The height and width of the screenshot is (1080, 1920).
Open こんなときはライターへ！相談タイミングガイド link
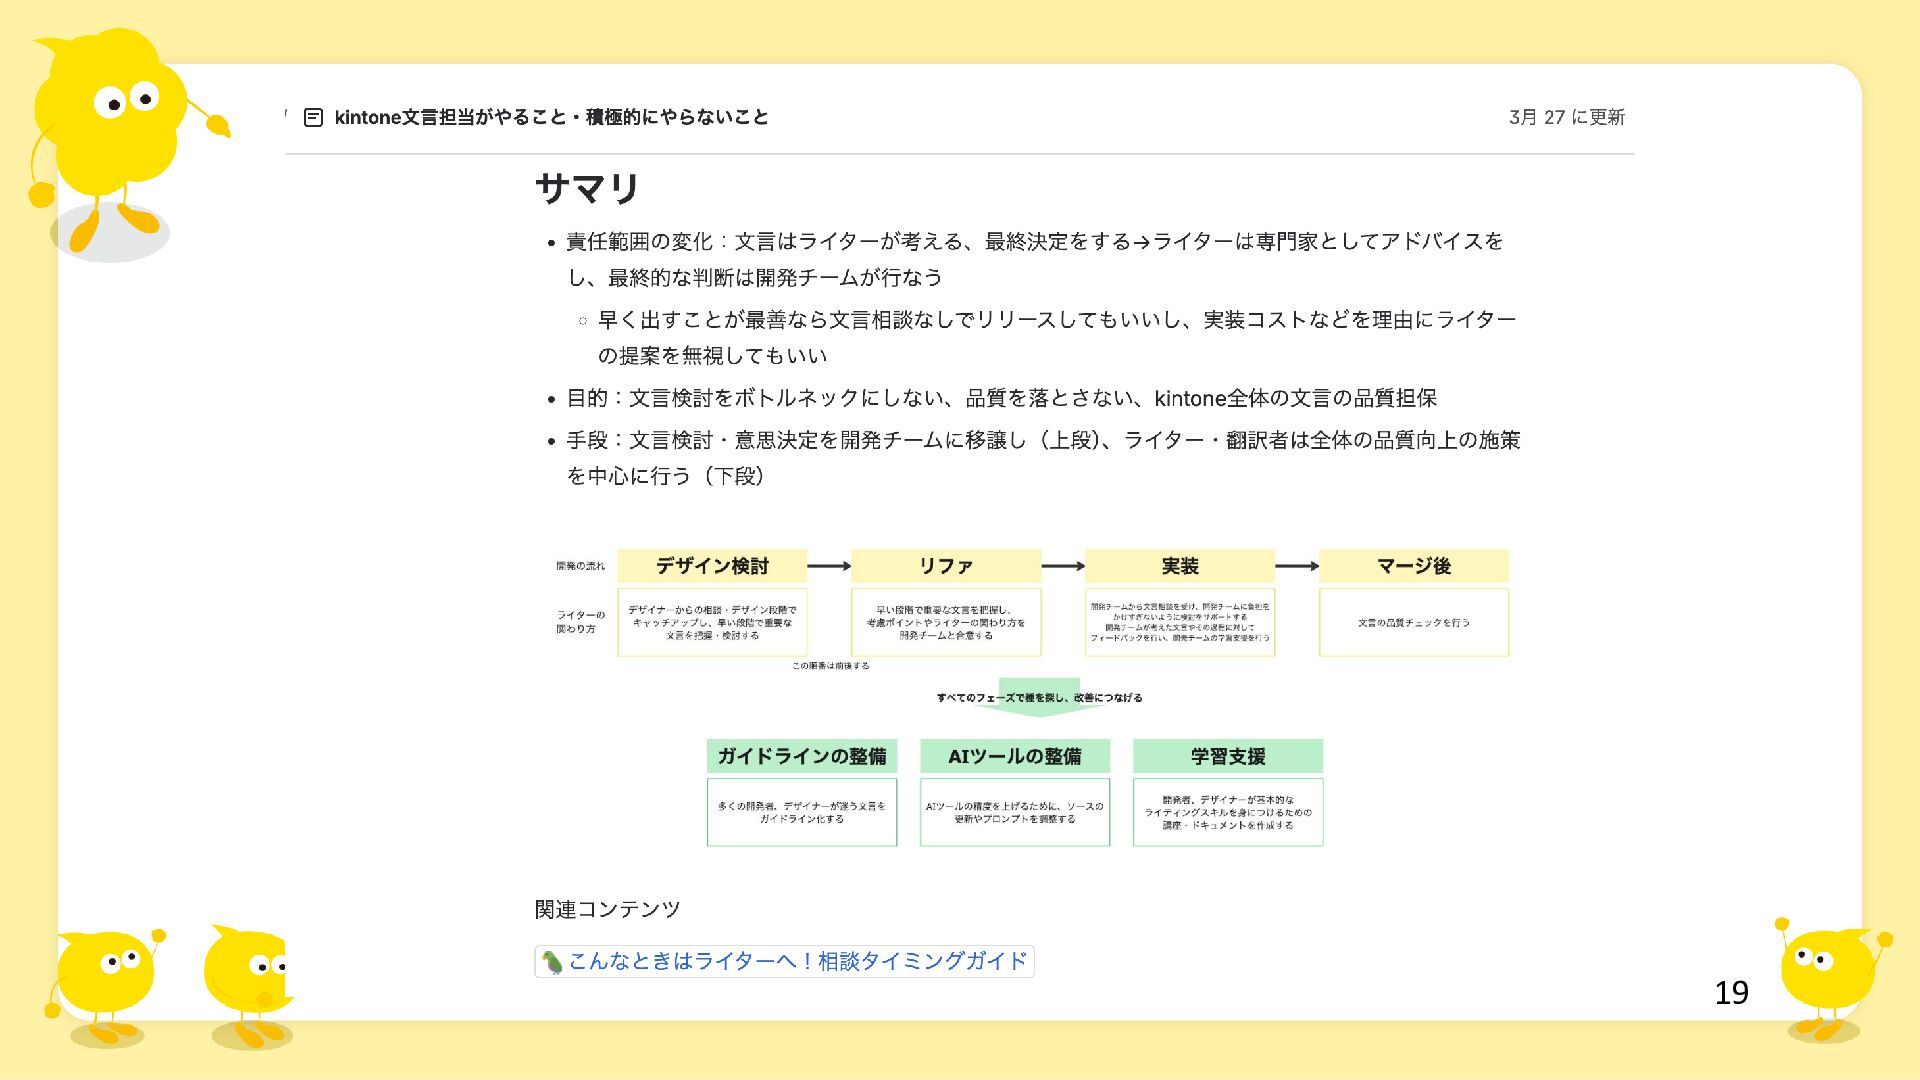(x=797, y=961)
